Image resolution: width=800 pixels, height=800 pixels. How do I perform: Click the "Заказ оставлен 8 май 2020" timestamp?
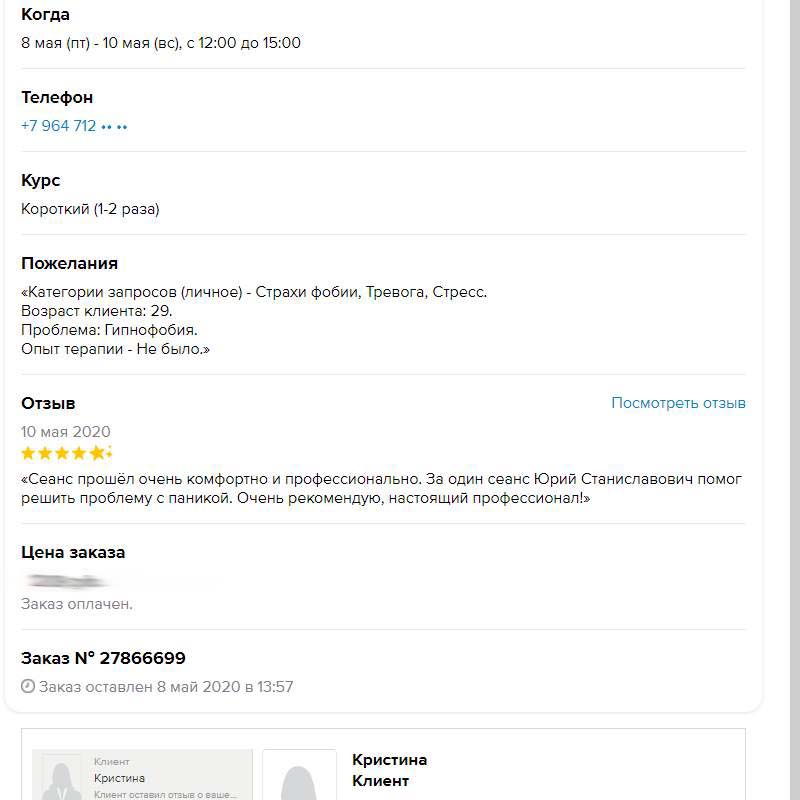tap(166, 687)
